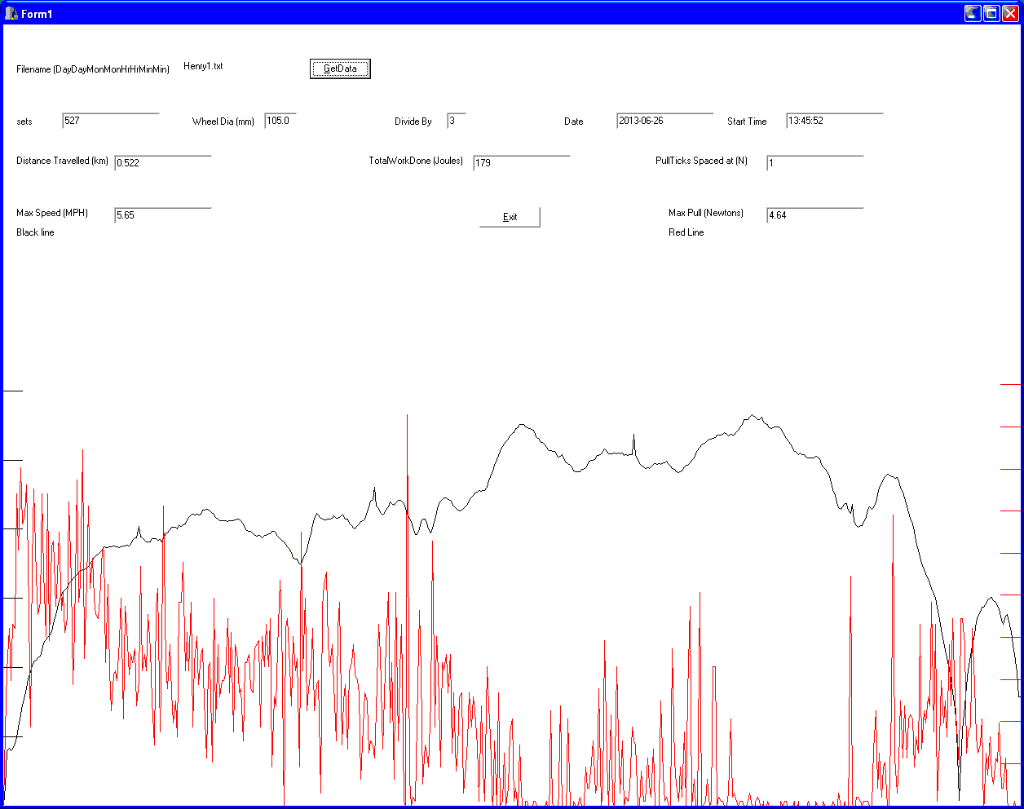Click the TotalWorkDone (Joules) label
1024x809 pixels.
point(415,161)
